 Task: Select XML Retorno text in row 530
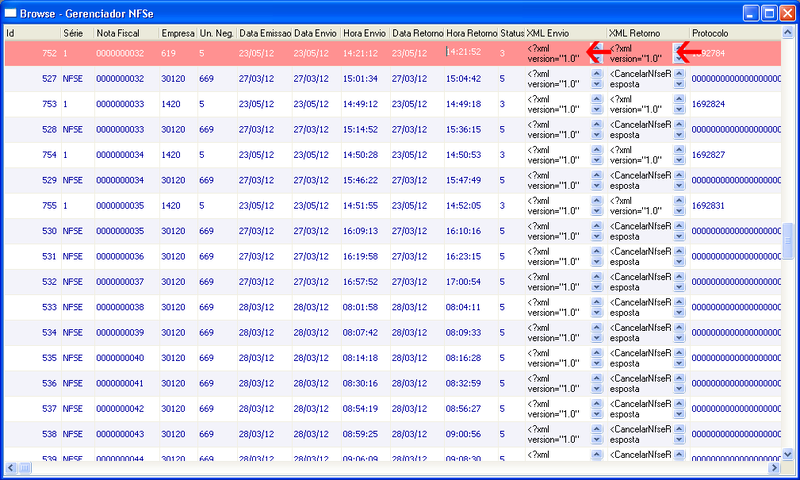tap(640, 231)
